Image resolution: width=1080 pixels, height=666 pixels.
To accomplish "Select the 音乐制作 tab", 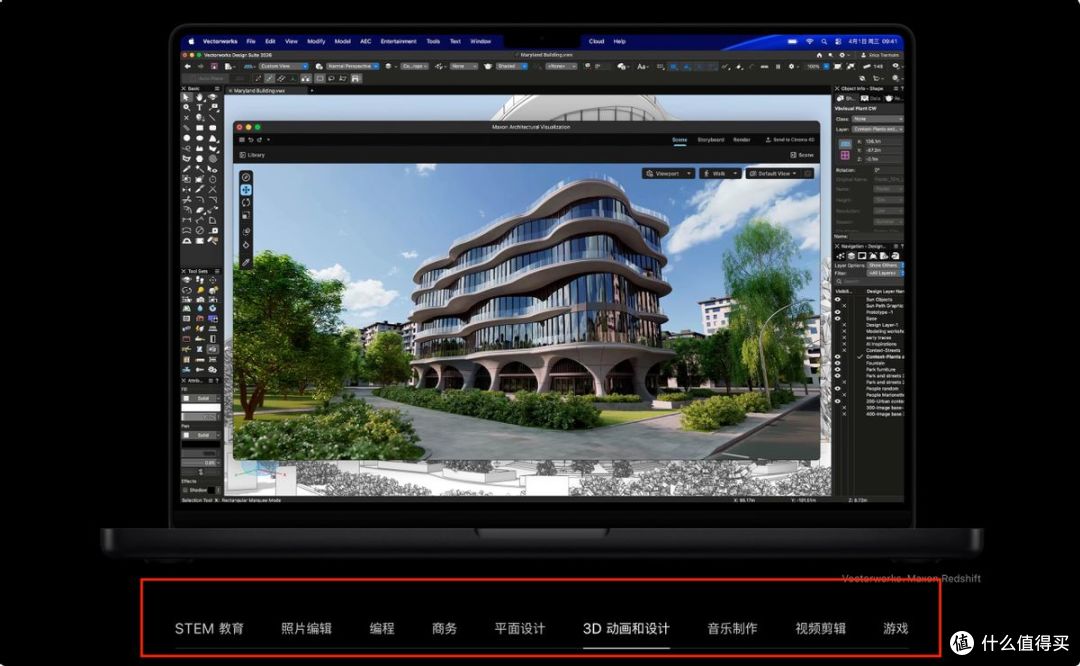I will click(x=732, y=628).
